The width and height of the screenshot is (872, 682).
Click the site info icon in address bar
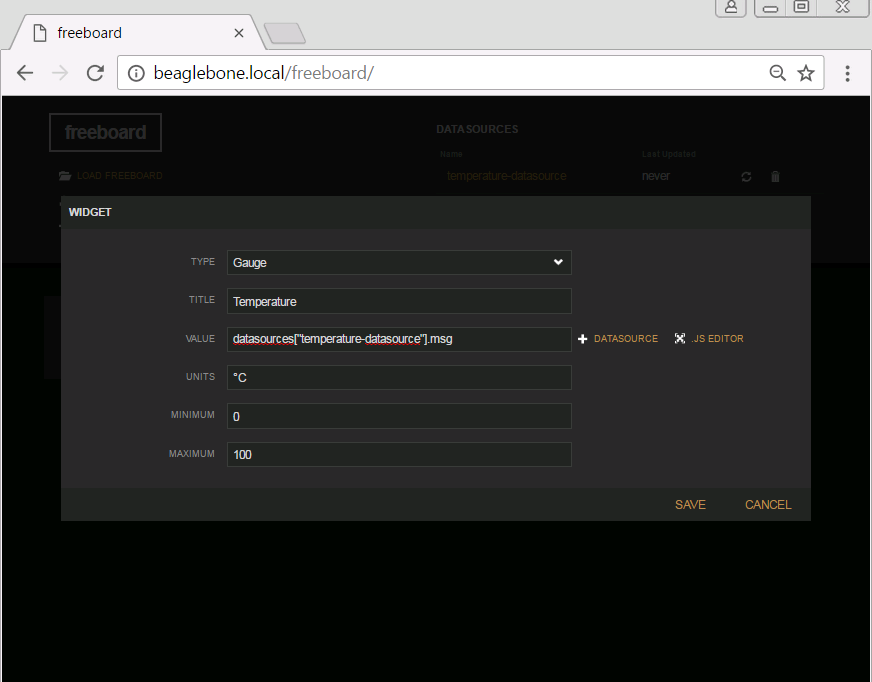coord(137,73)
